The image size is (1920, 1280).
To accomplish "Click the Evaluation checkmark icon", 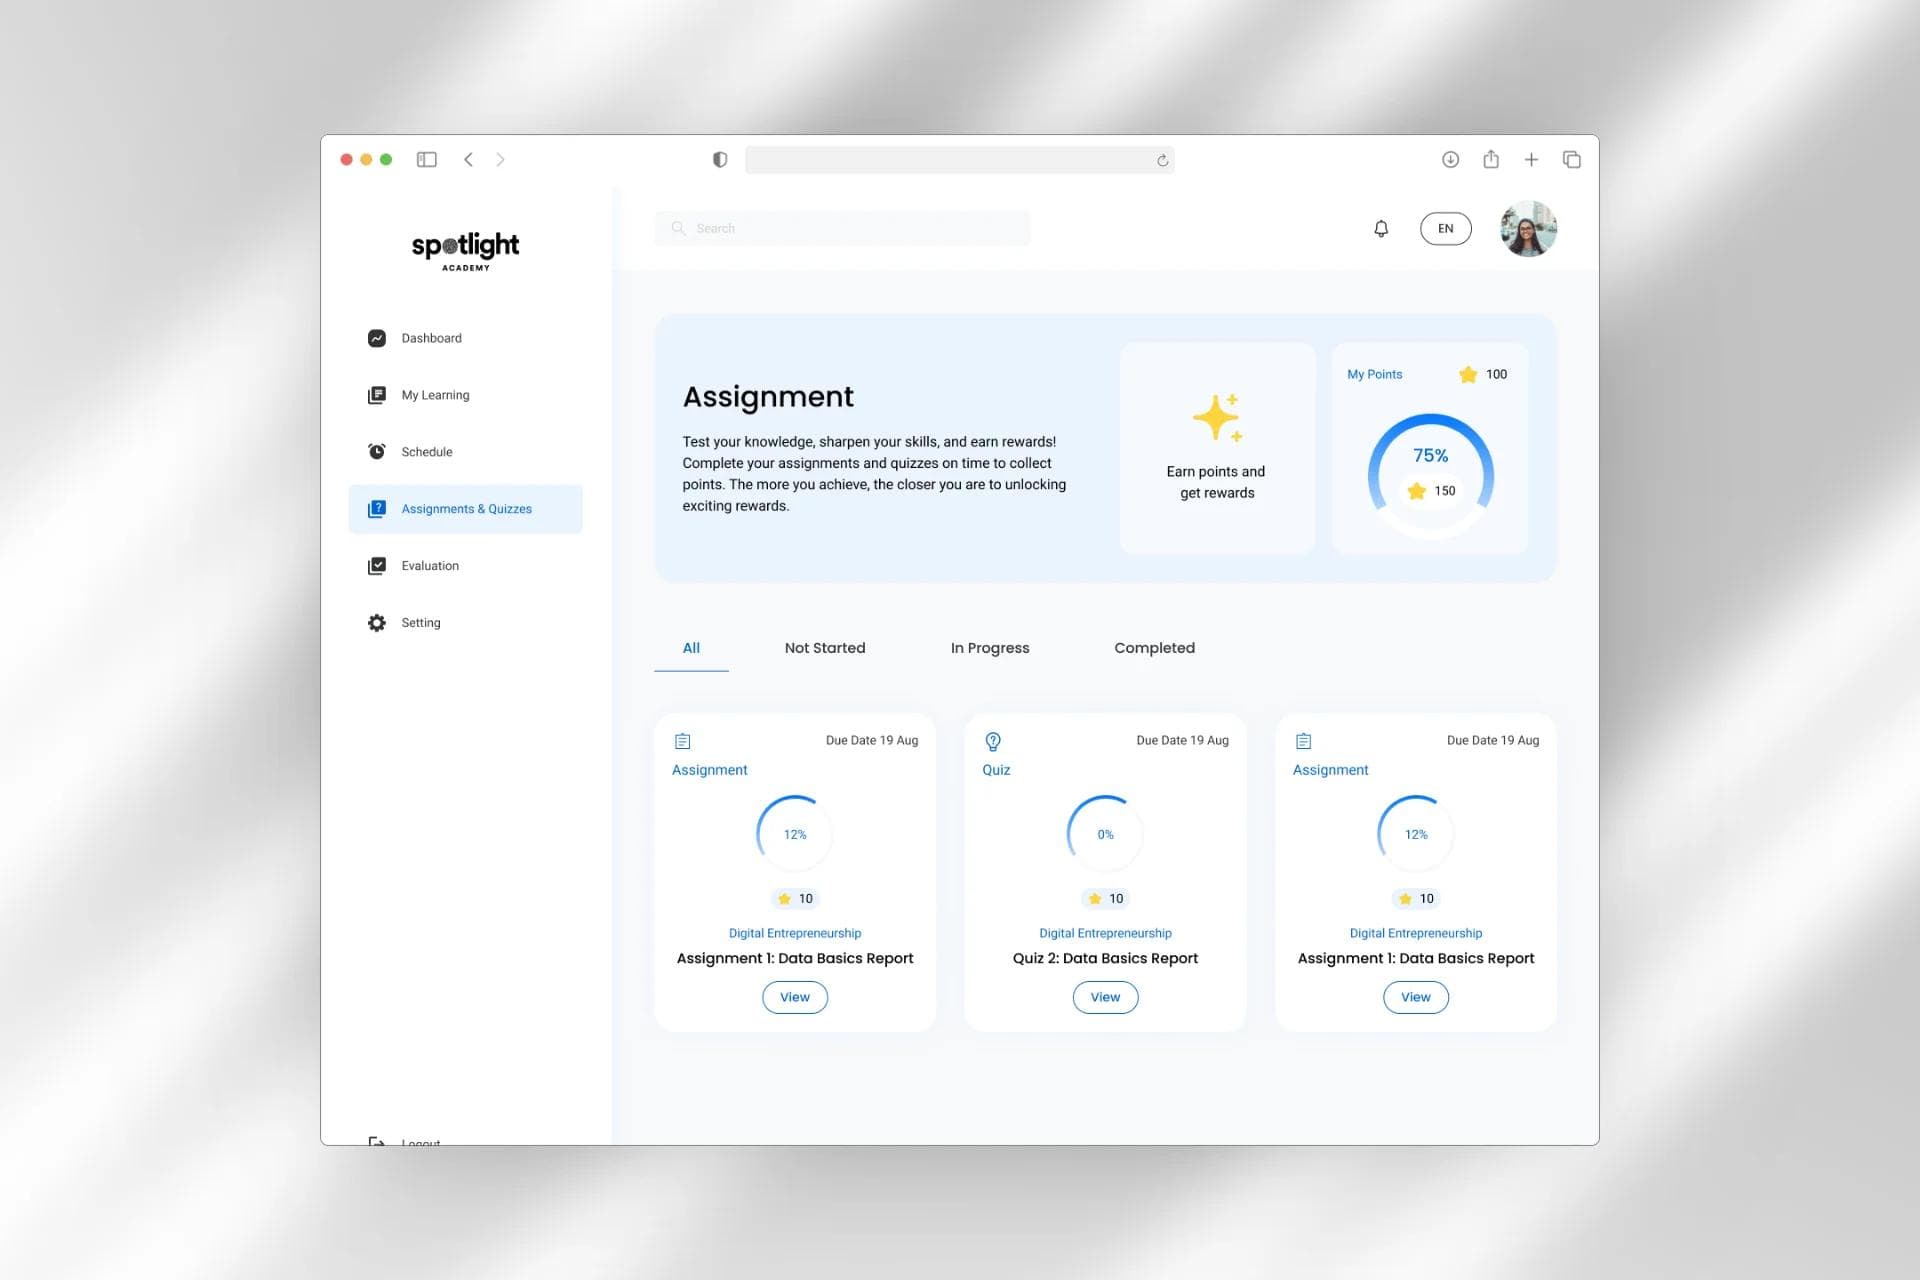I will (377, 566).
